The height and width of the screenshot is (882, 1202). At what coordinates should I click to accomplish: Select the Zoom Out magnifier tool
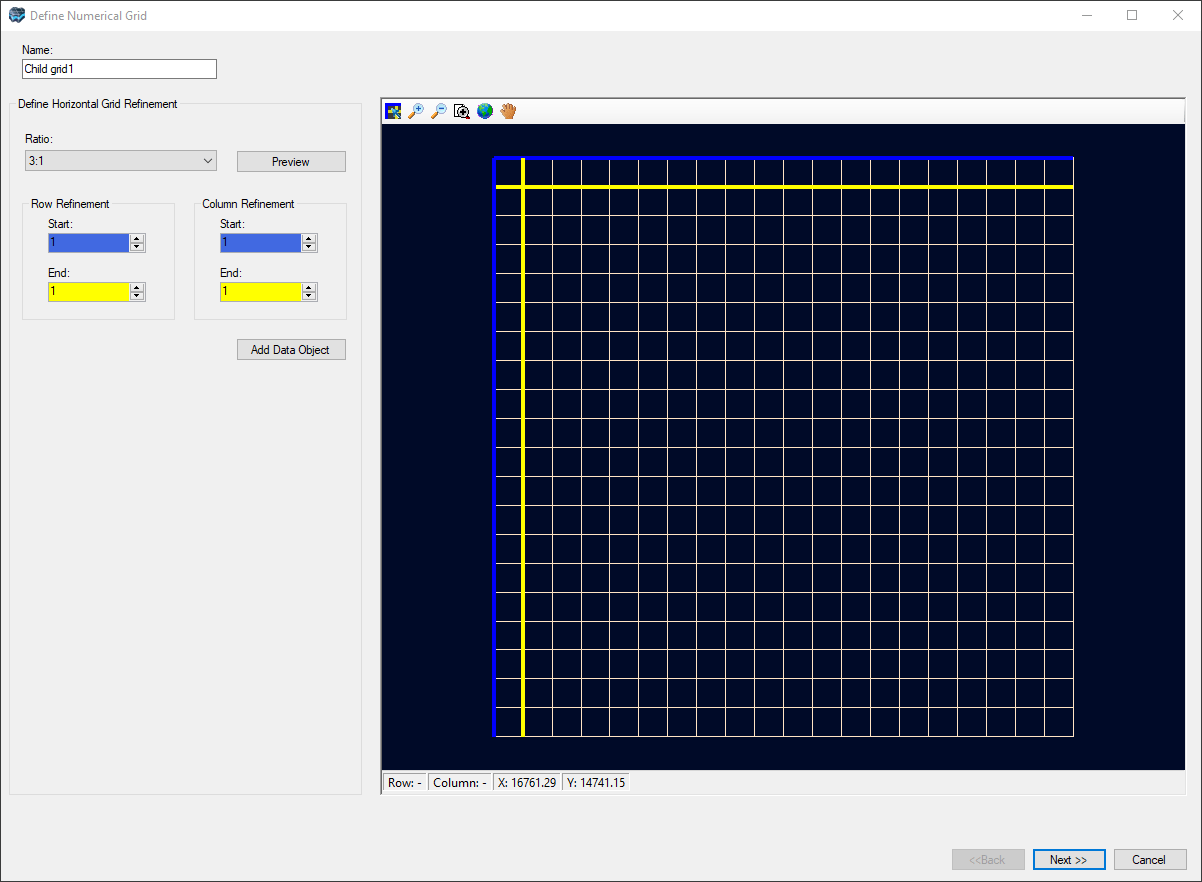[439, 111]
